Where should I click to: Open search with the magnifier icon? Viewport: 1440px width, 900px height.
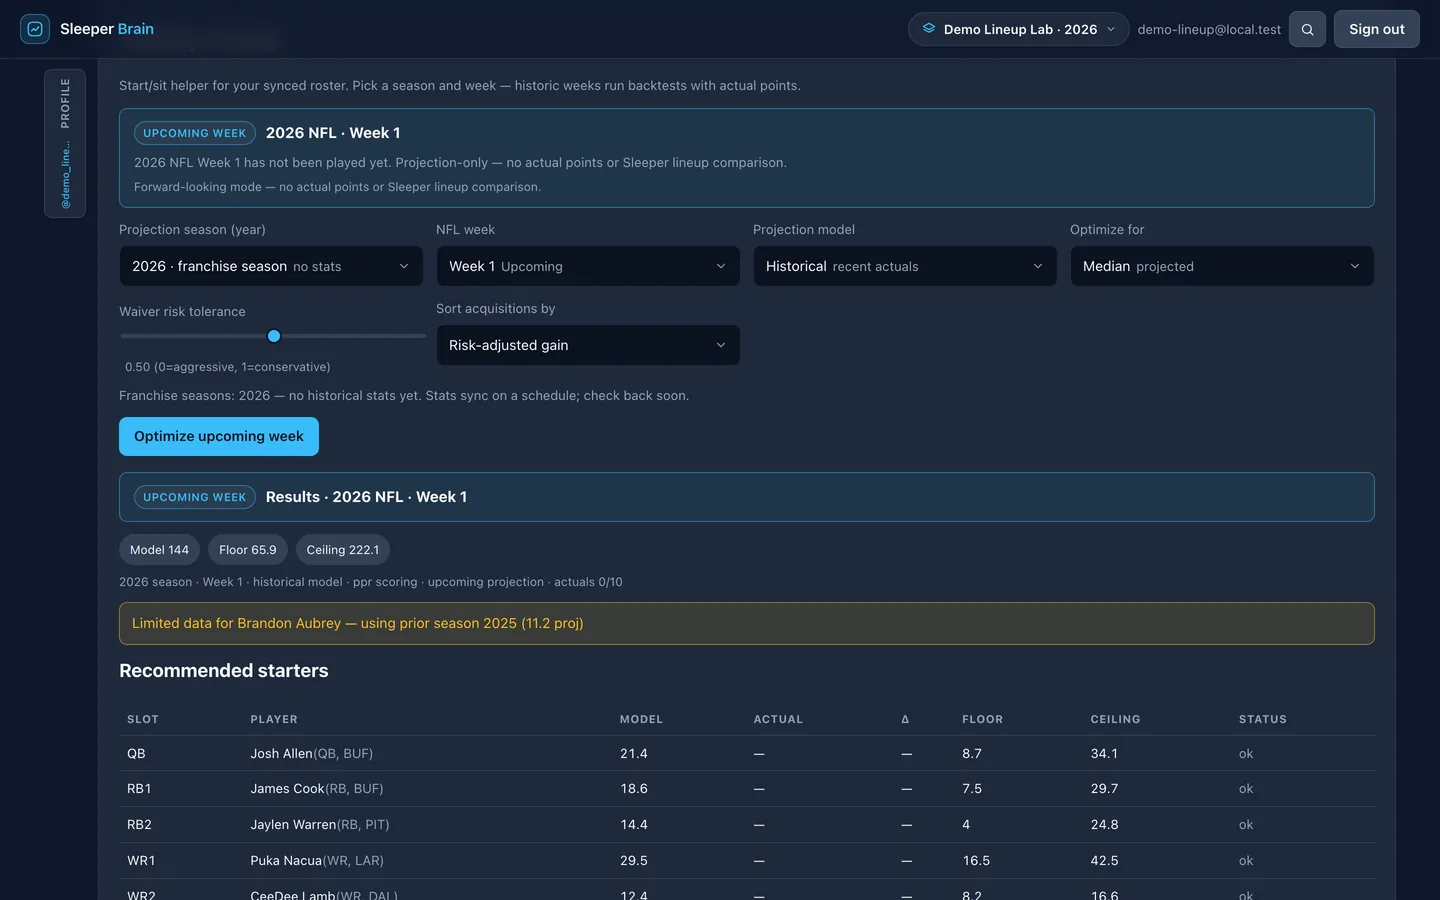coord(1307,29)
